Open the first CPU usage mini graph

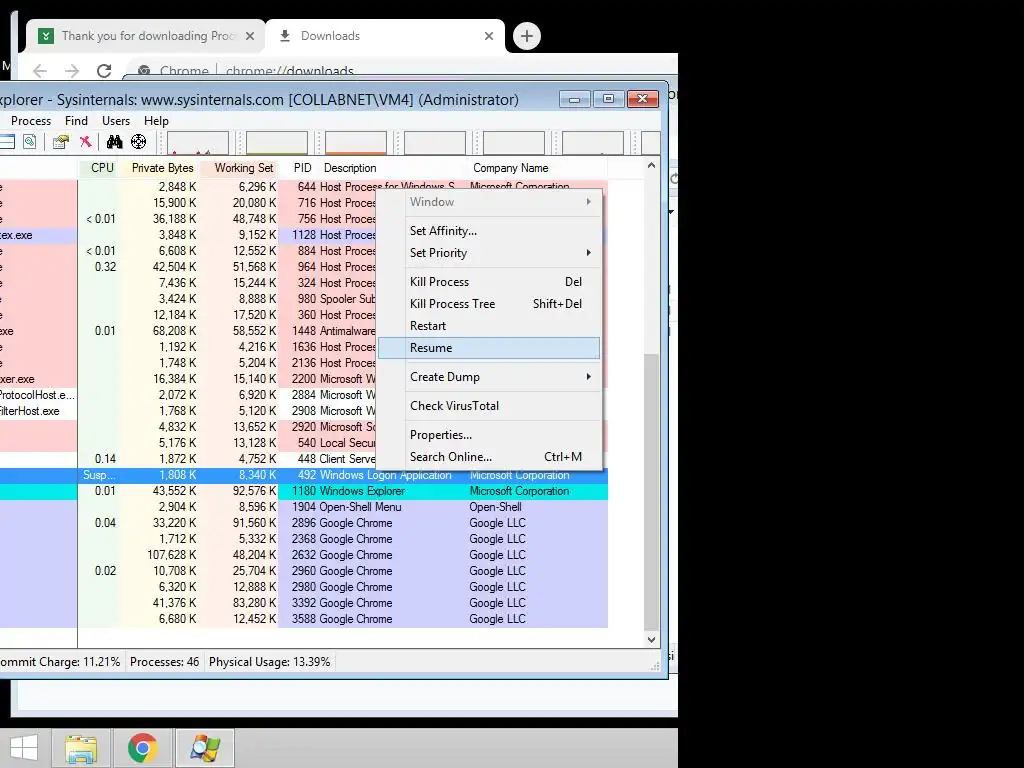point(198,142)
